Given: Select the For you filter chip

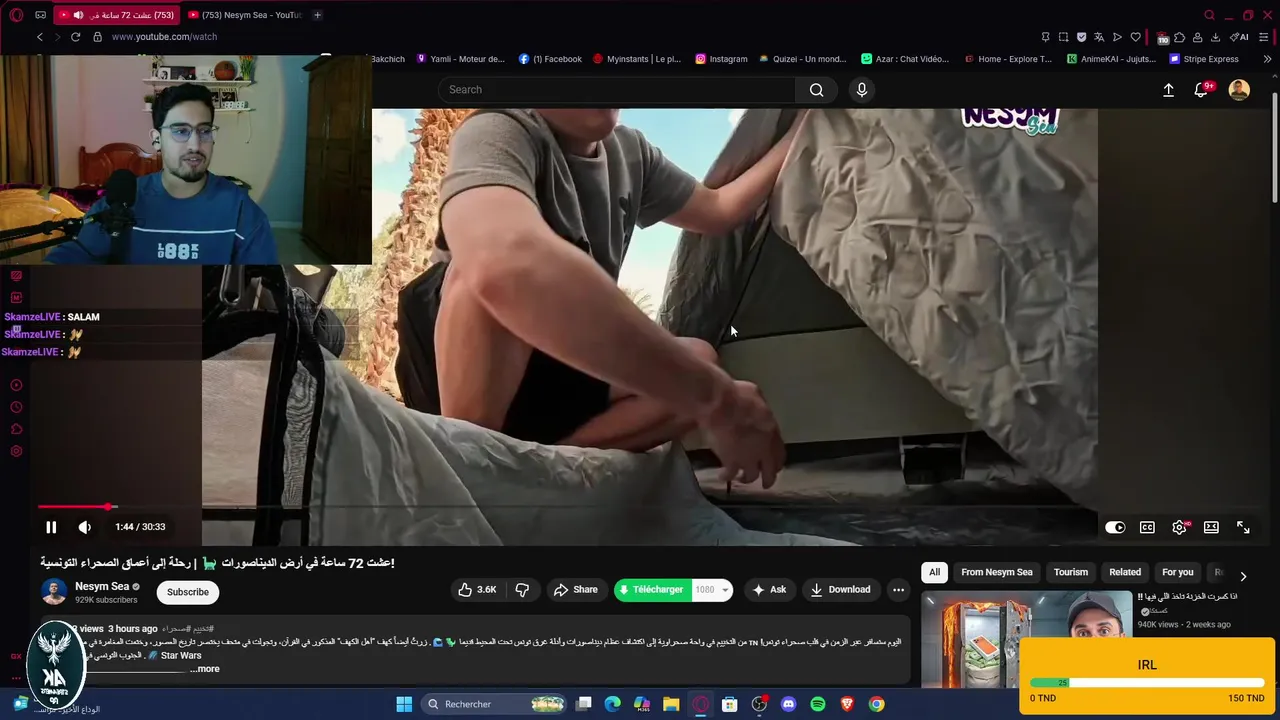Looking at the screenshot, I should 1177,572.
